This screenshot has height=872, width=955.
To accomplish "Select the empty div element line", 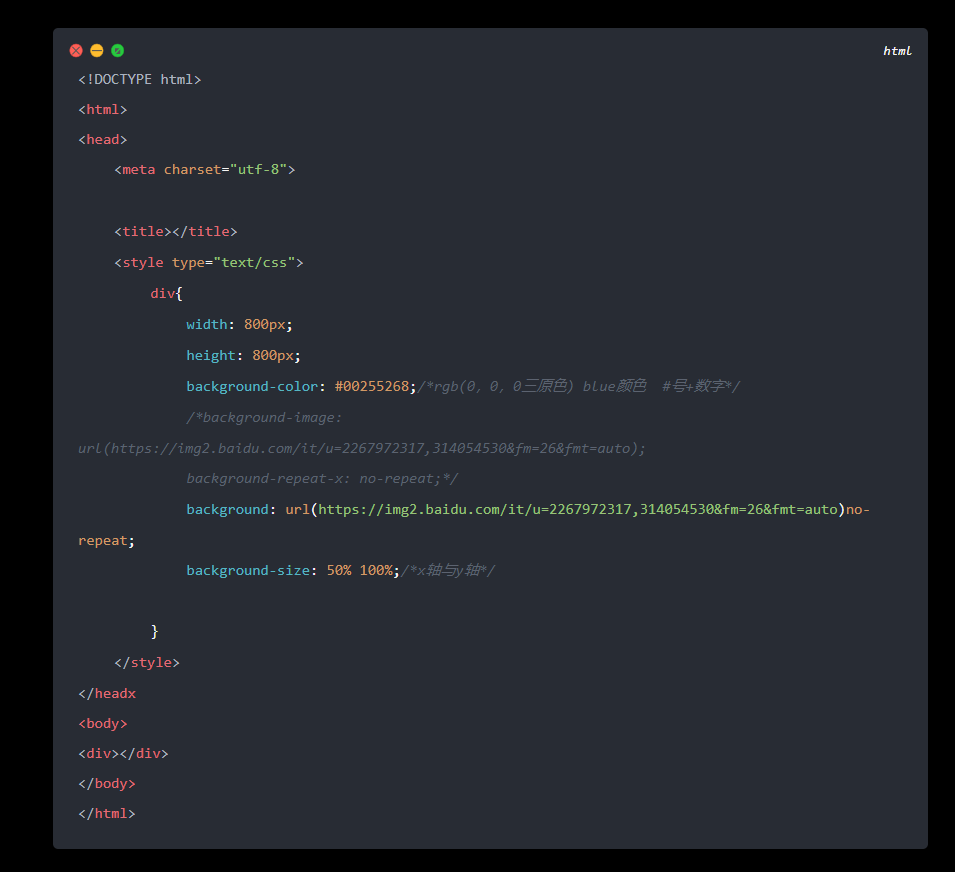I will [x=124, y=754].
